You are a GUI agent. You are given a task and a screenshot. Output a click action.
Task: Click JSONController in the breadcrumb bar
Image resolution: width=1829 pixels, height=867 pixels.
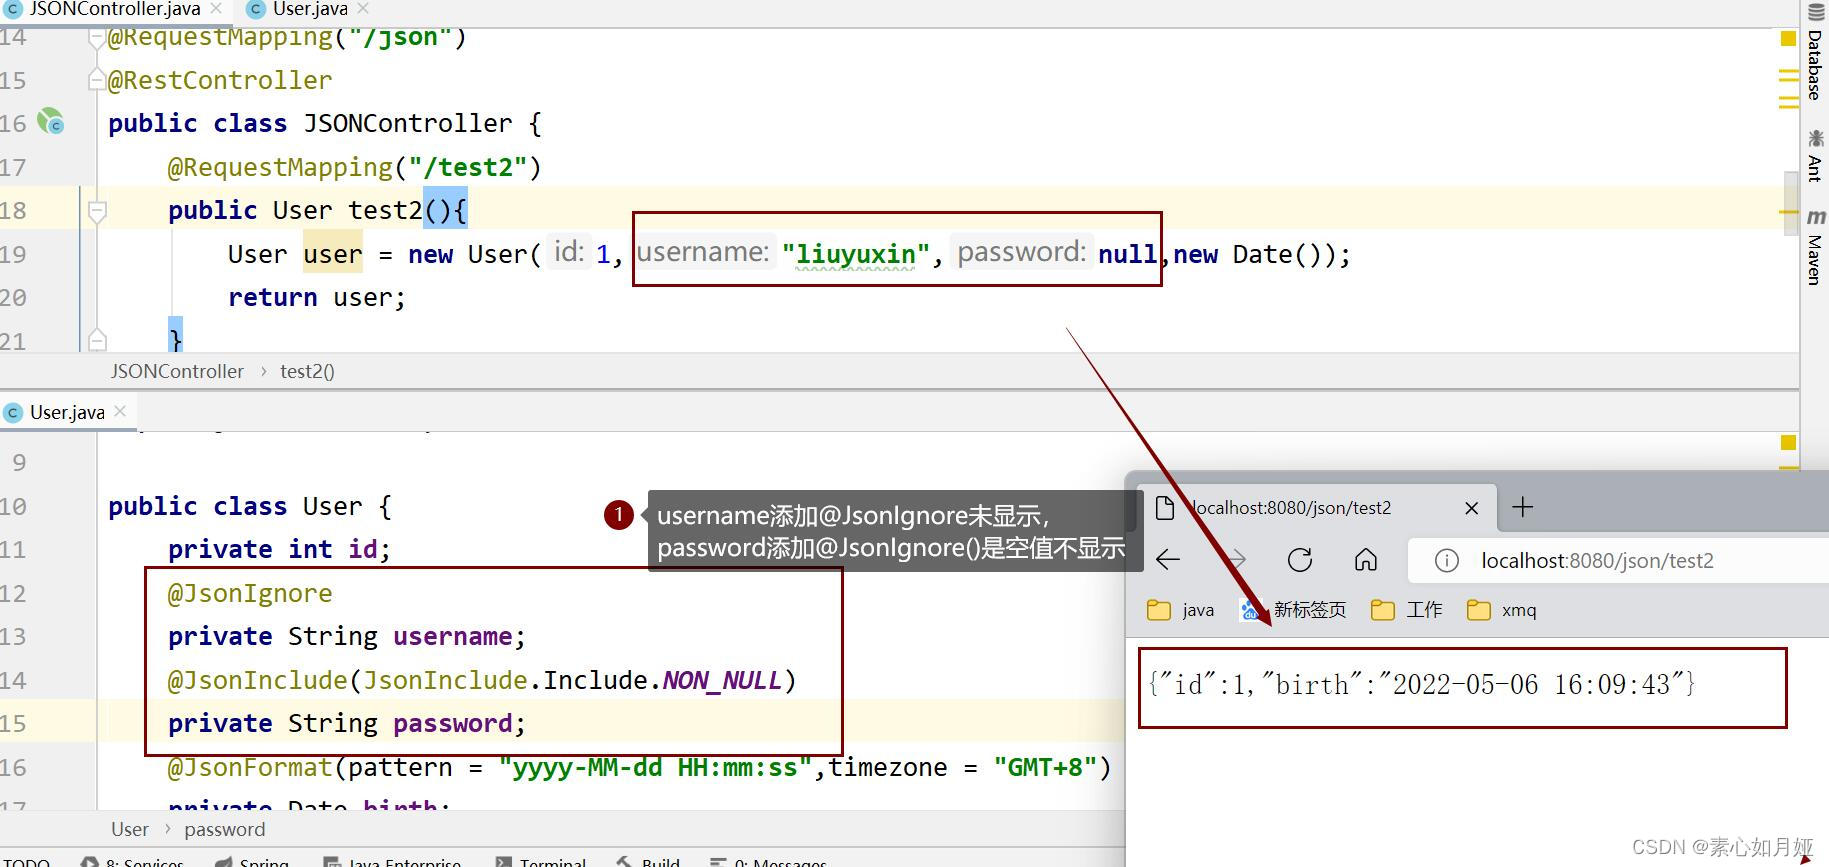177,371
